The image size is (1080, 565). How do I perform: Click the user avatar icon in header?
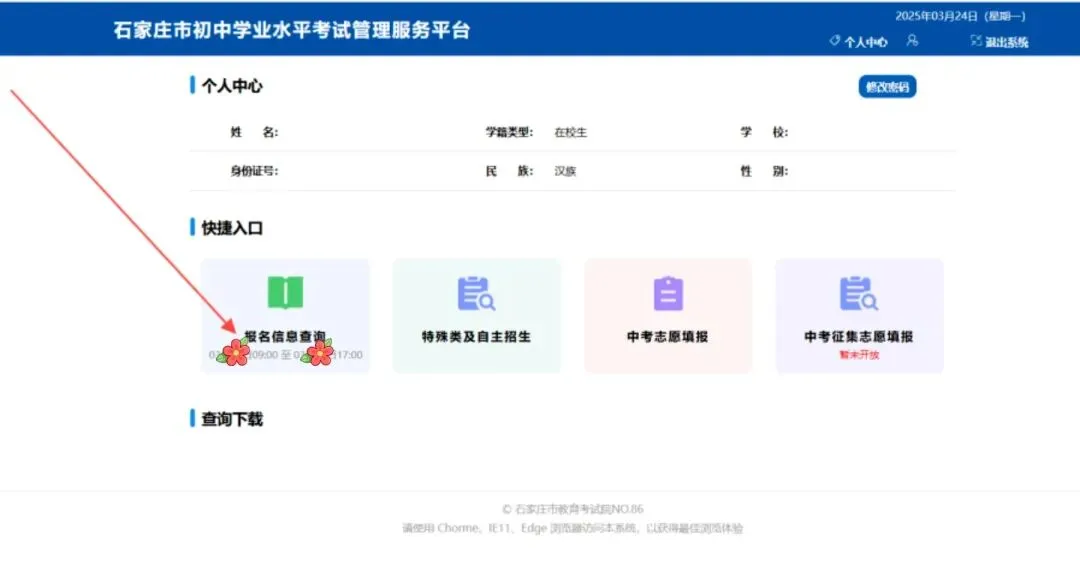coord(912,41)
